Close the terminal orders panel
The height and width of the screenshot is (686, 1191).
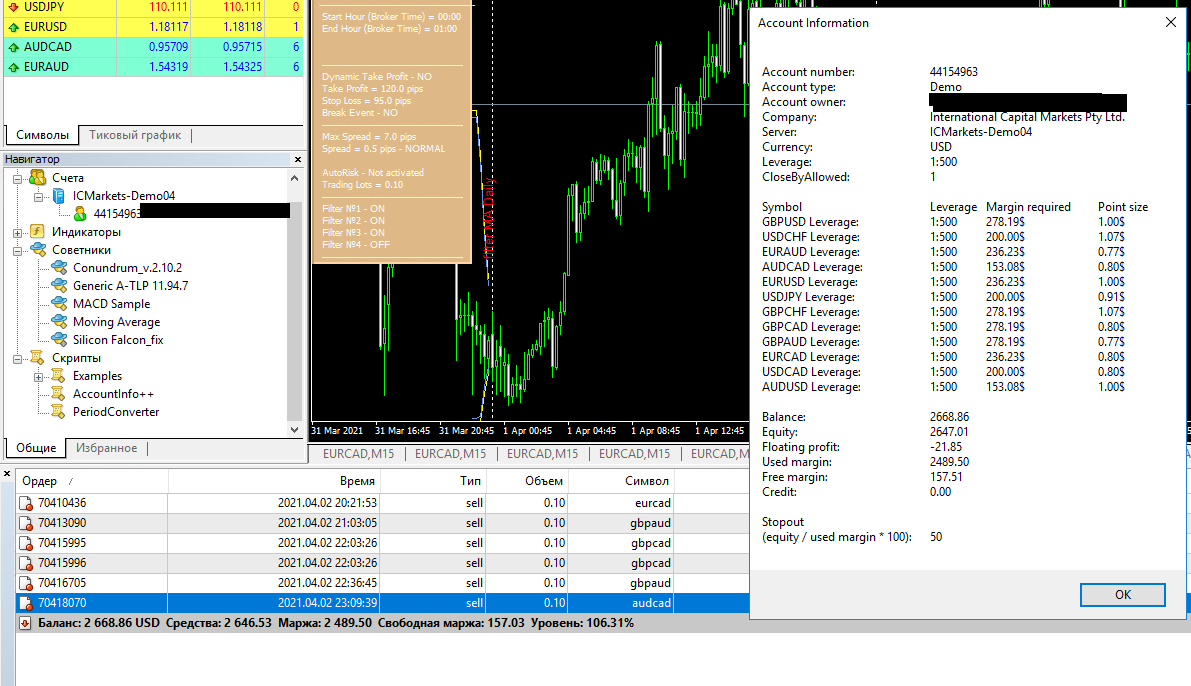pyautogui.click(x=7, y=474)
